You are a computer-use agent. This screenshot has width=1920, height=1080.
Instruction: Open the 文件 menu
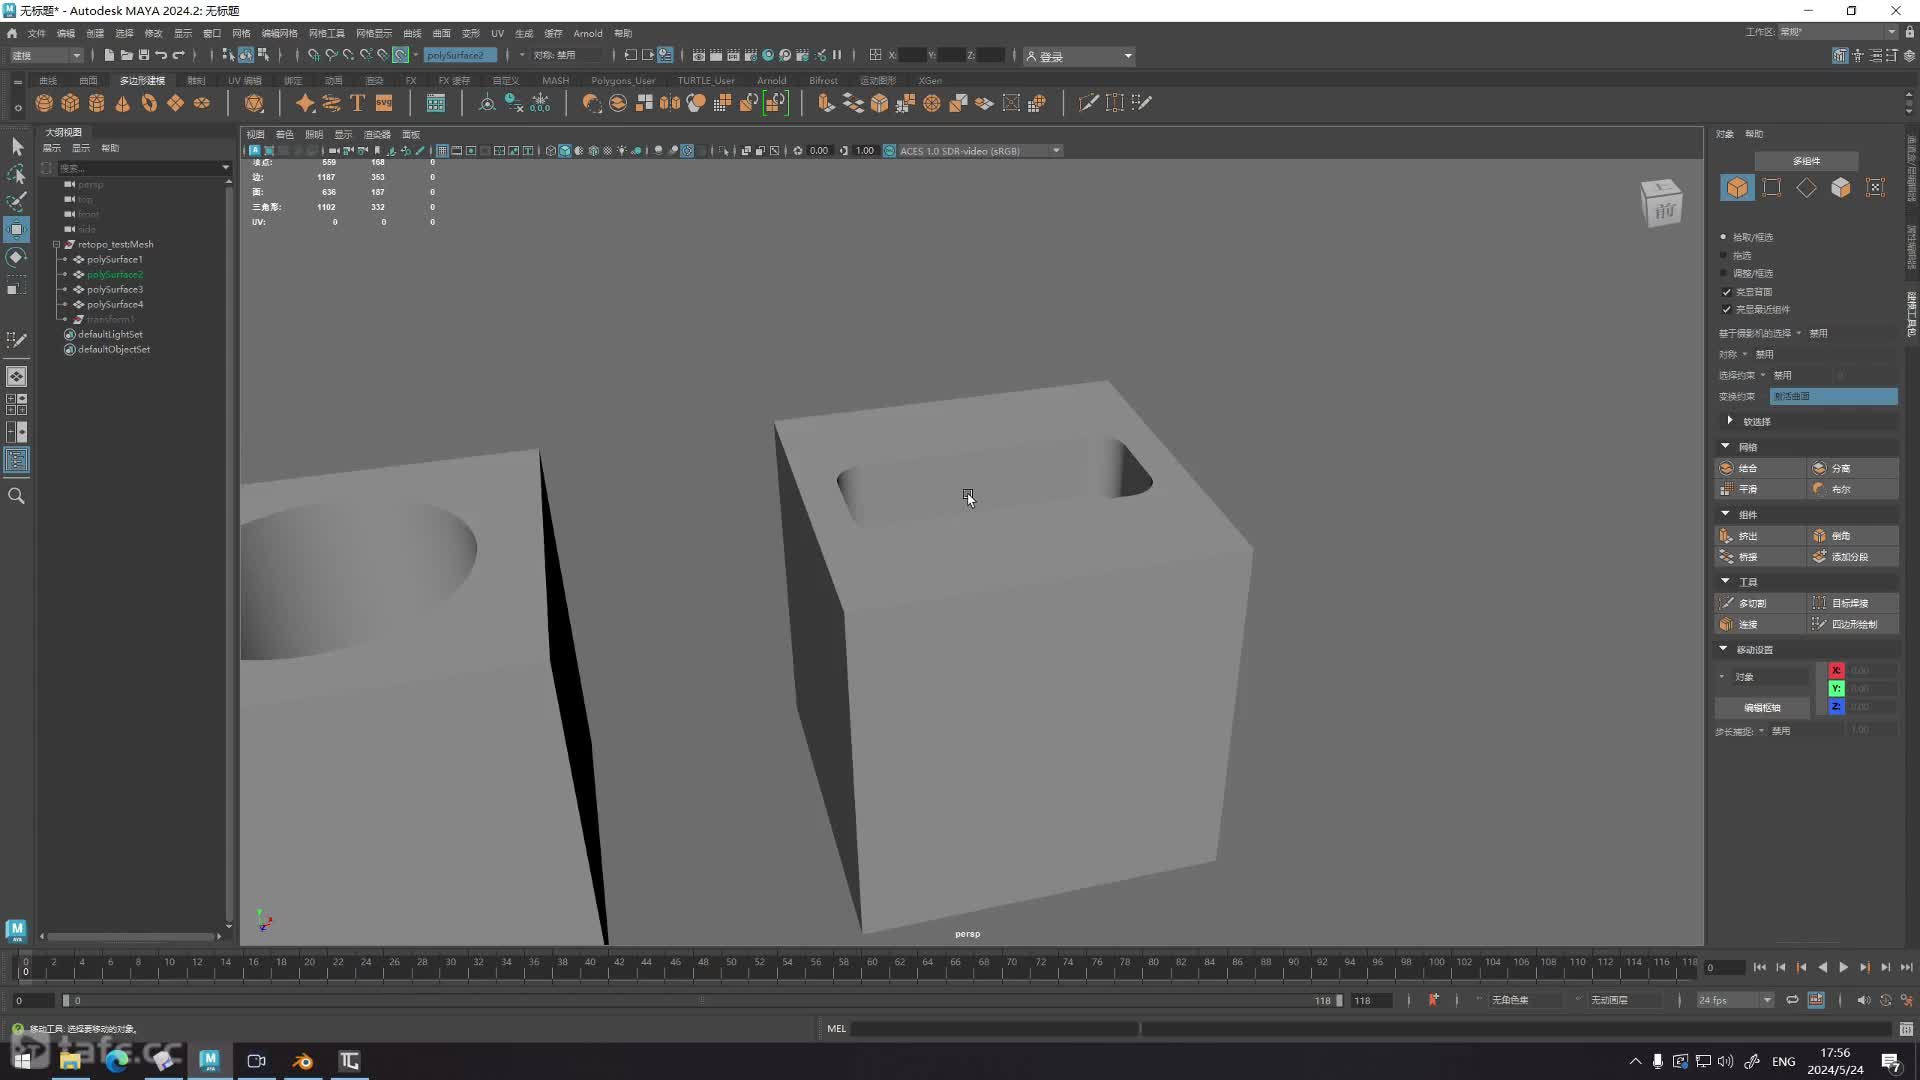coord(36,33)
